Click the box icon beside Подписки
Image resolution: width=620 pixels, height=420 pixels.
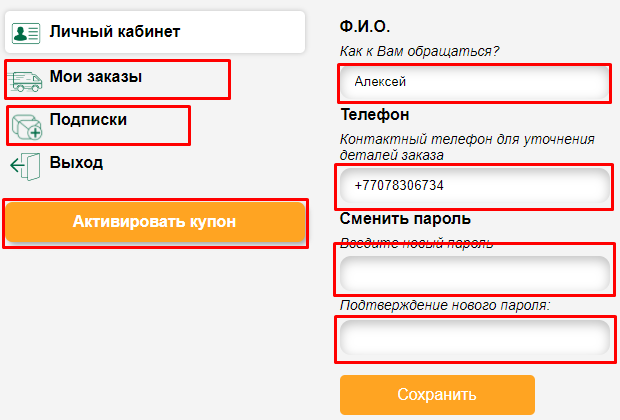(x=26, y=124)
